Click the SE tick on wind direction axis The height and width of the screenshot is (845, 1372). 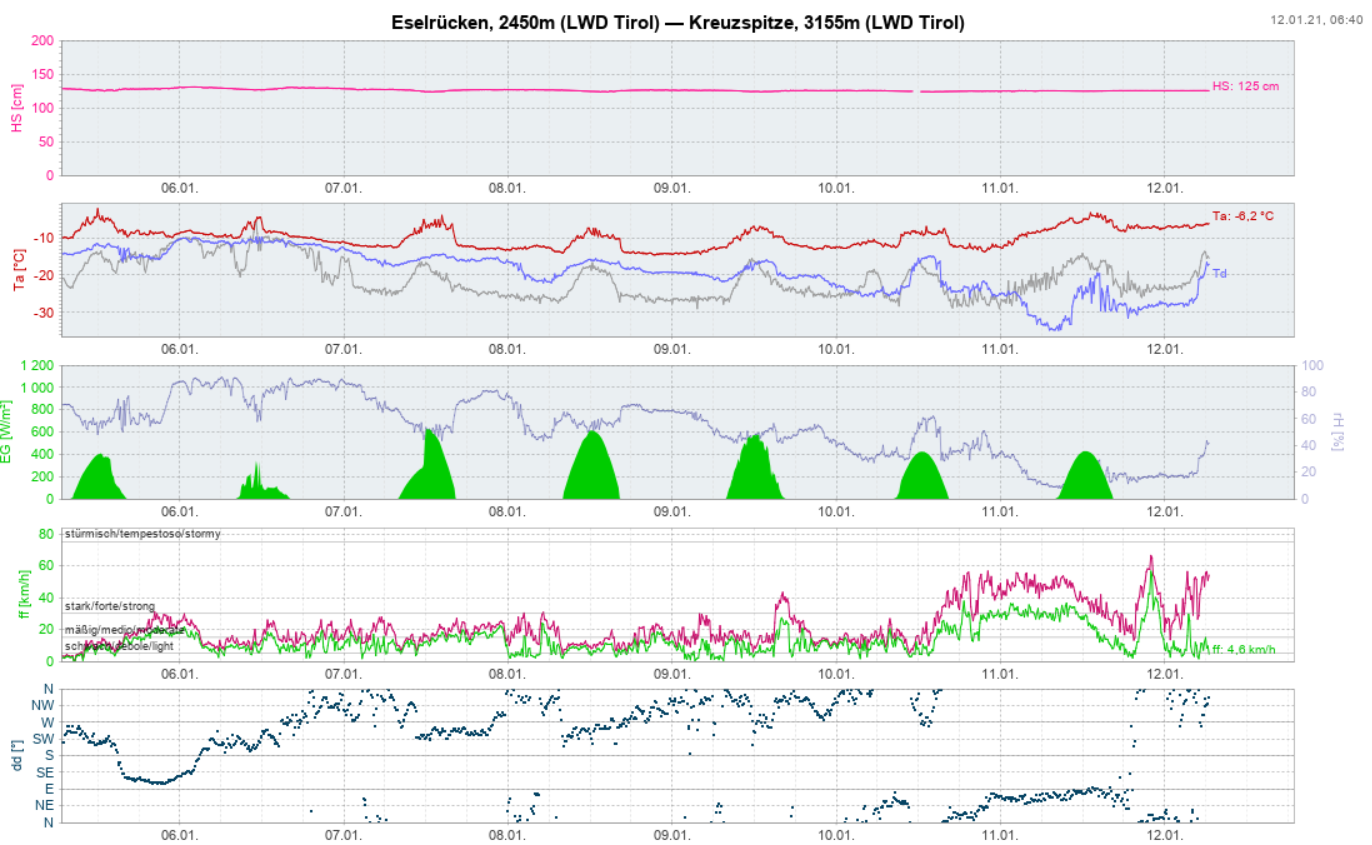click(45, 772)
